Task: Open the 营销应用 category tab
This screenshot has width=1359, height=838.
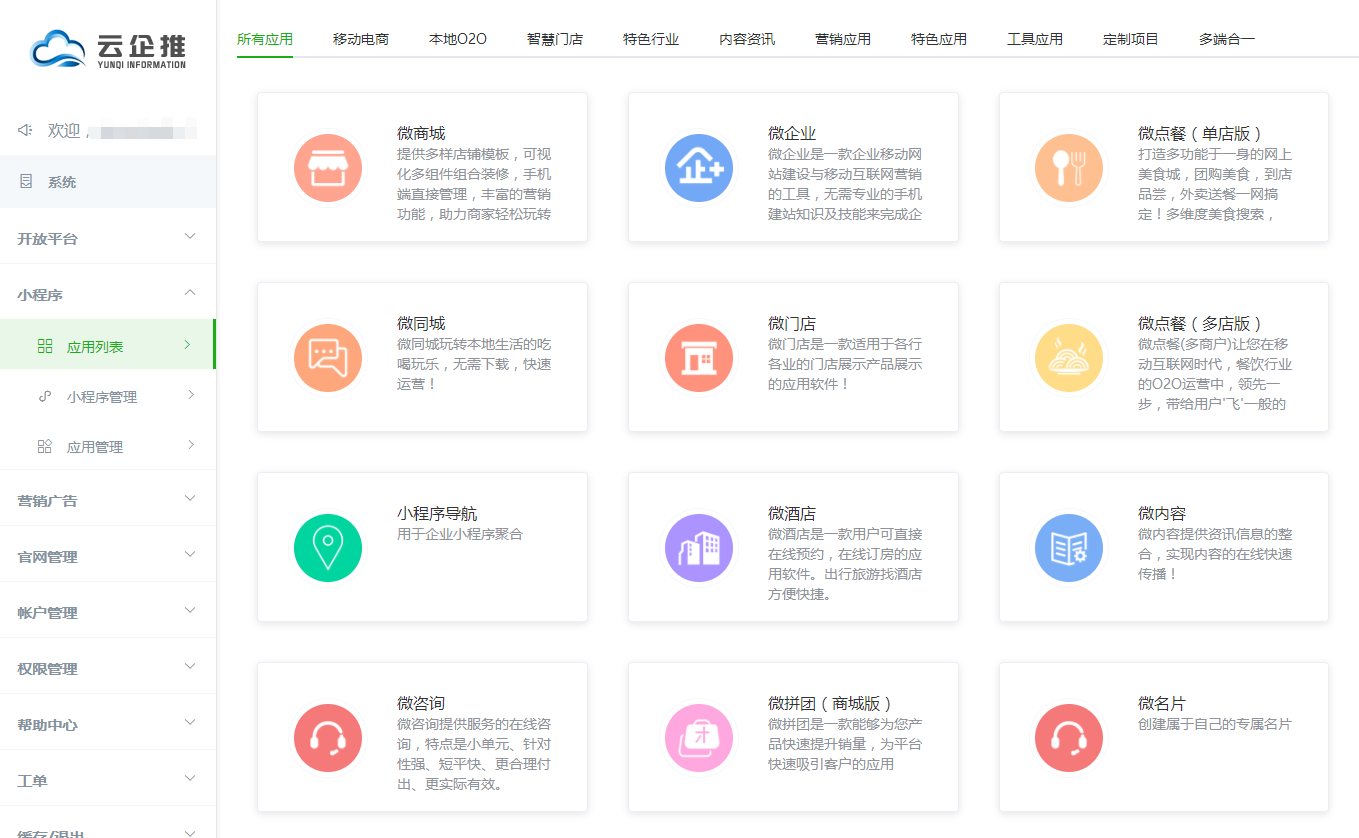Action: point(842,40)
